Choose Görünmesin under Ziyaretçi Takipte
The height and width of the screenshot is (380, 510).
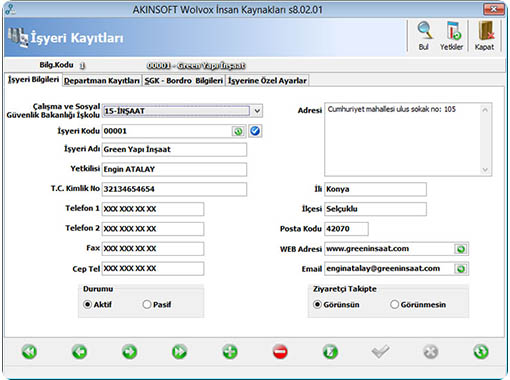[394, 304]
